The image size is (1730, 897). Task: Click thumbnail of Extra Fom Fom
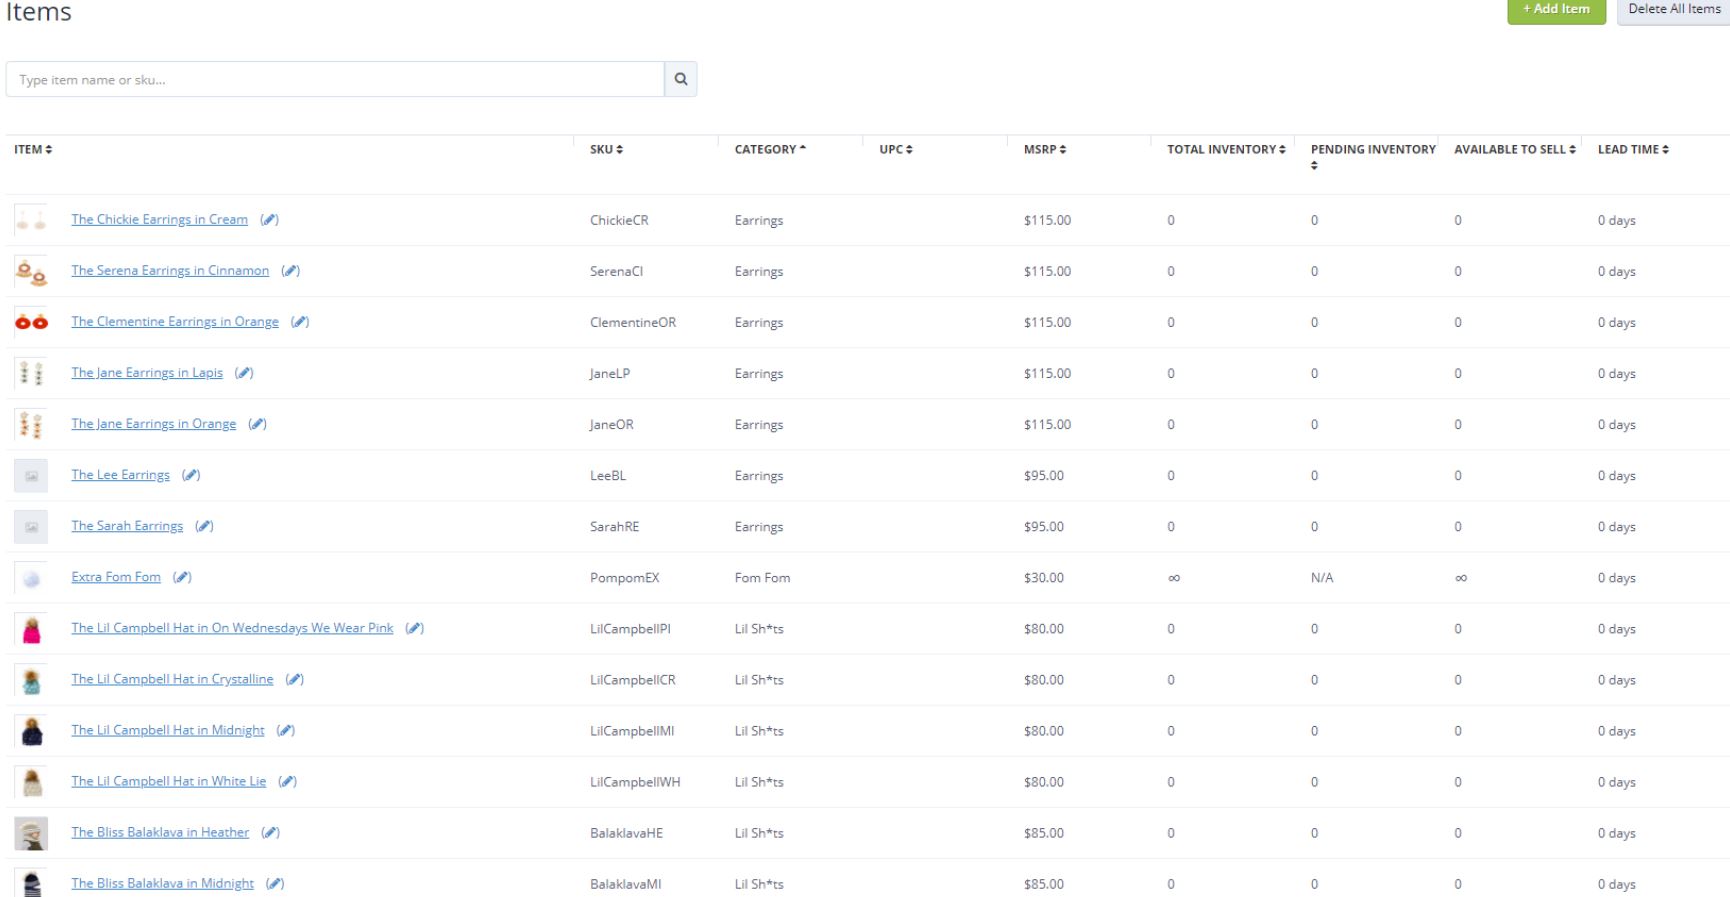click(x=31, y=577)
